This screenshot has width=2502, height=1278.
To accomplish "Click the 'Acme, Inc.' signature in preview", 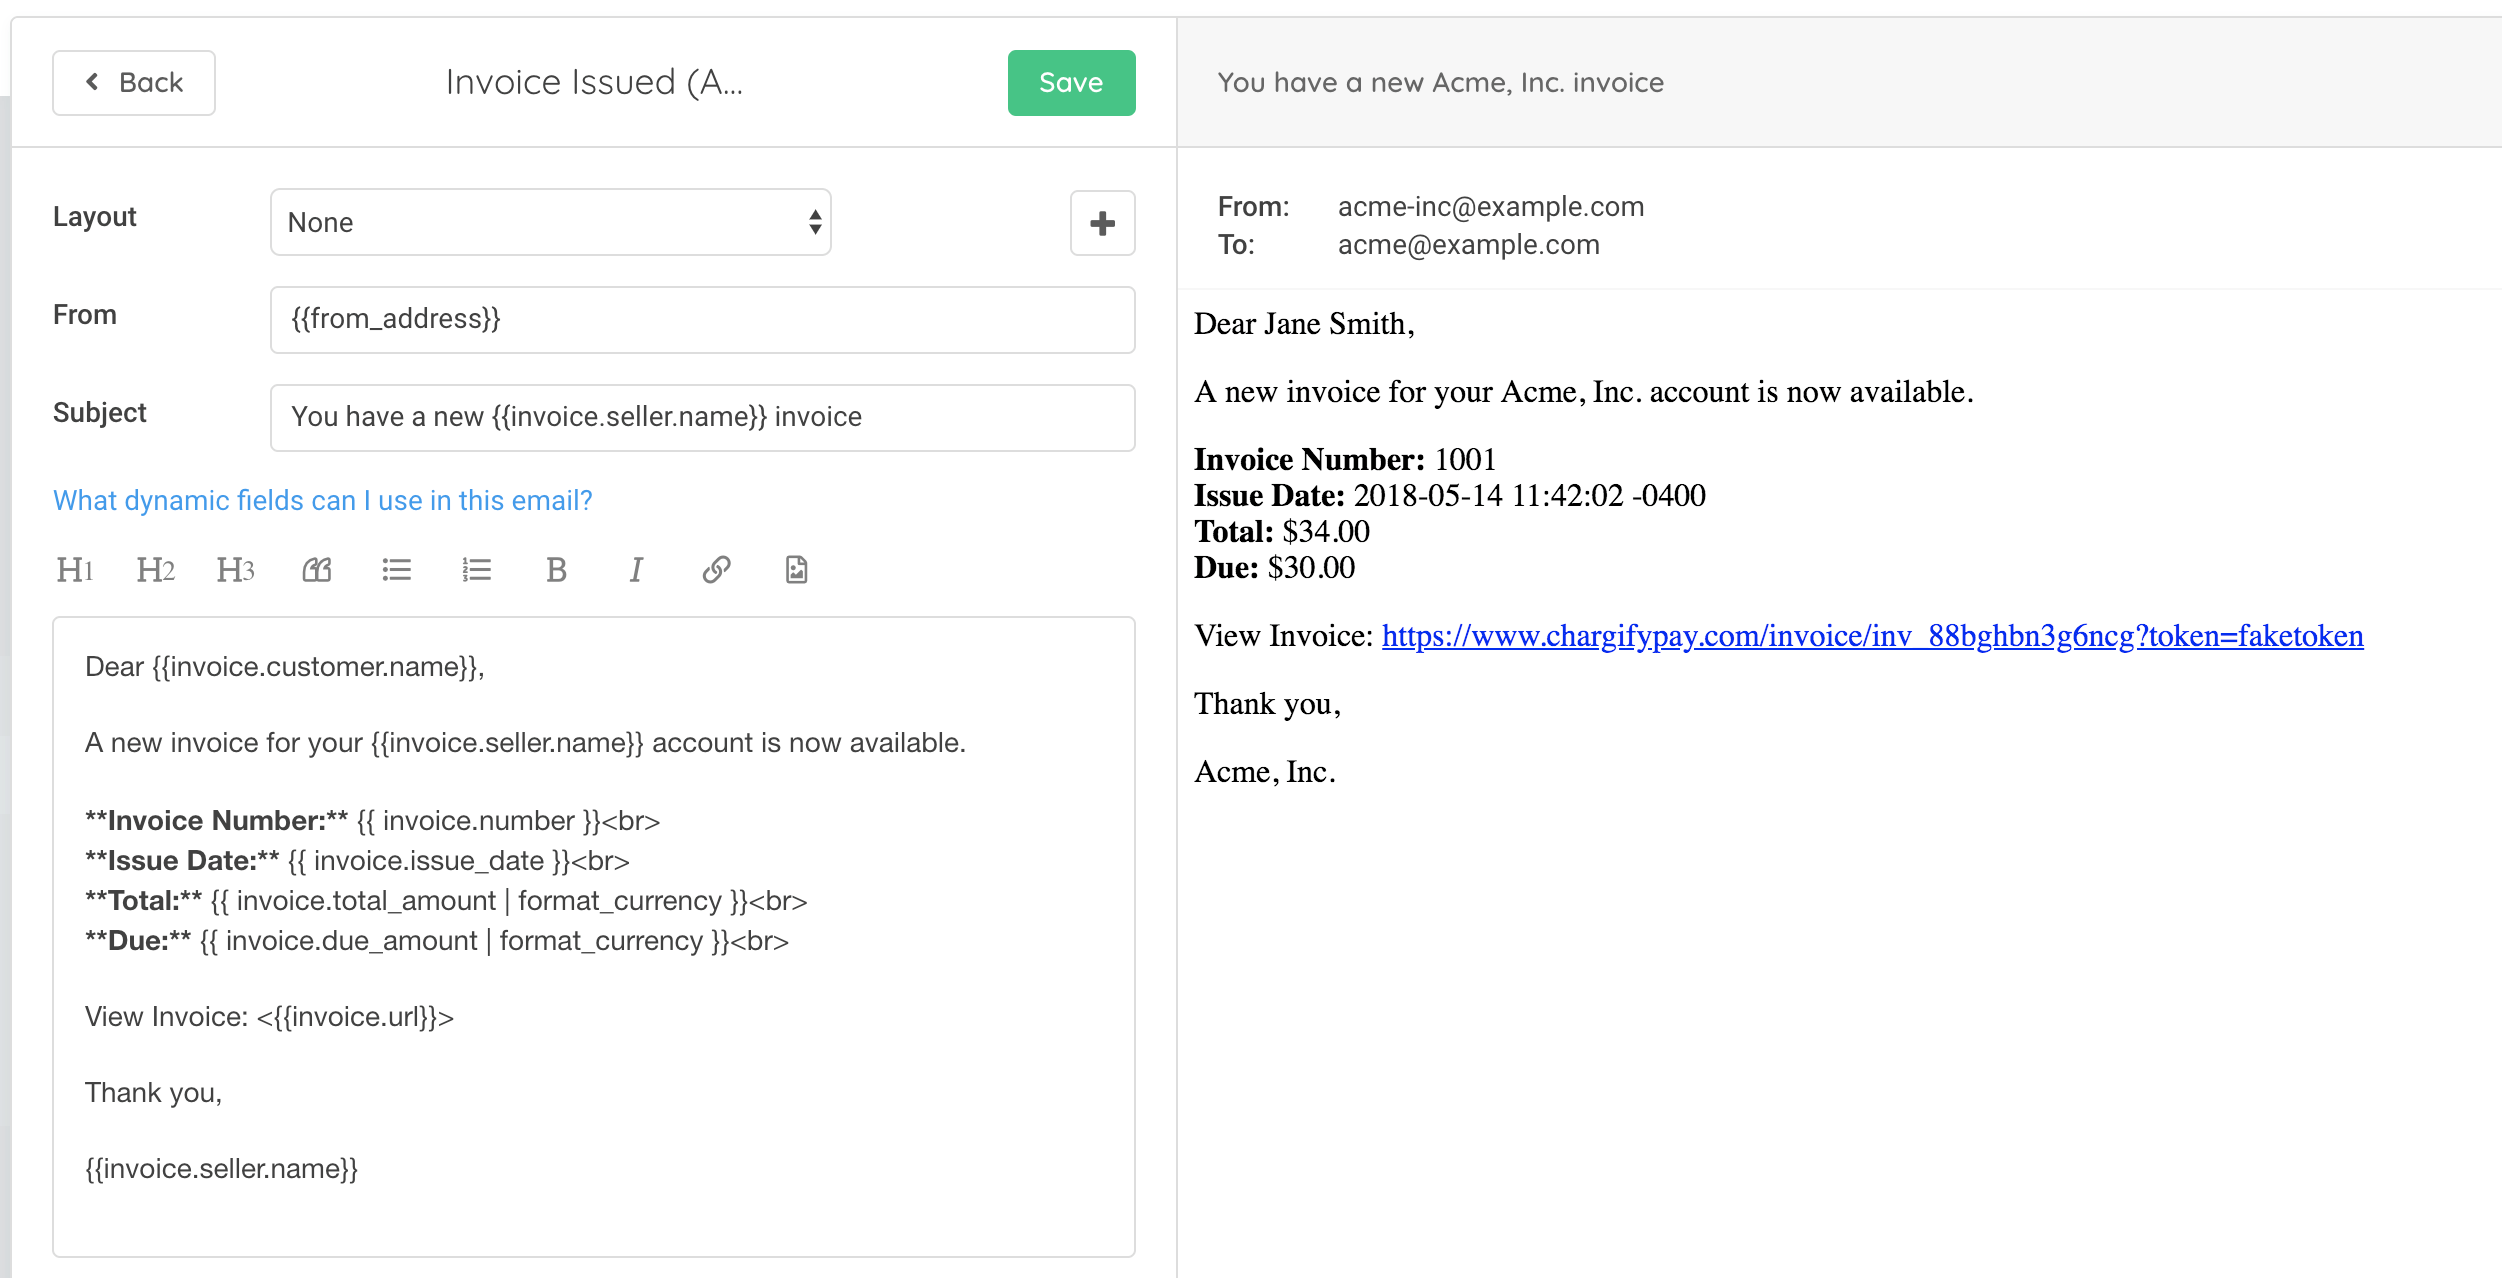I will [x=1265, y=772].
